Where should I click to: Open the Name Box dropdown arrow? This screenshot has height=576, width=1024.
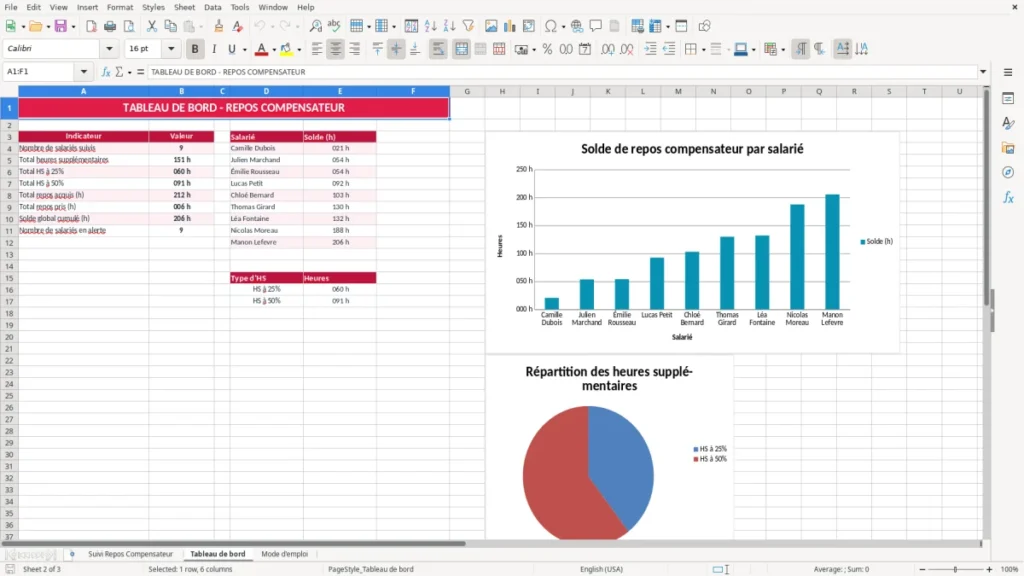pos(84,72)
